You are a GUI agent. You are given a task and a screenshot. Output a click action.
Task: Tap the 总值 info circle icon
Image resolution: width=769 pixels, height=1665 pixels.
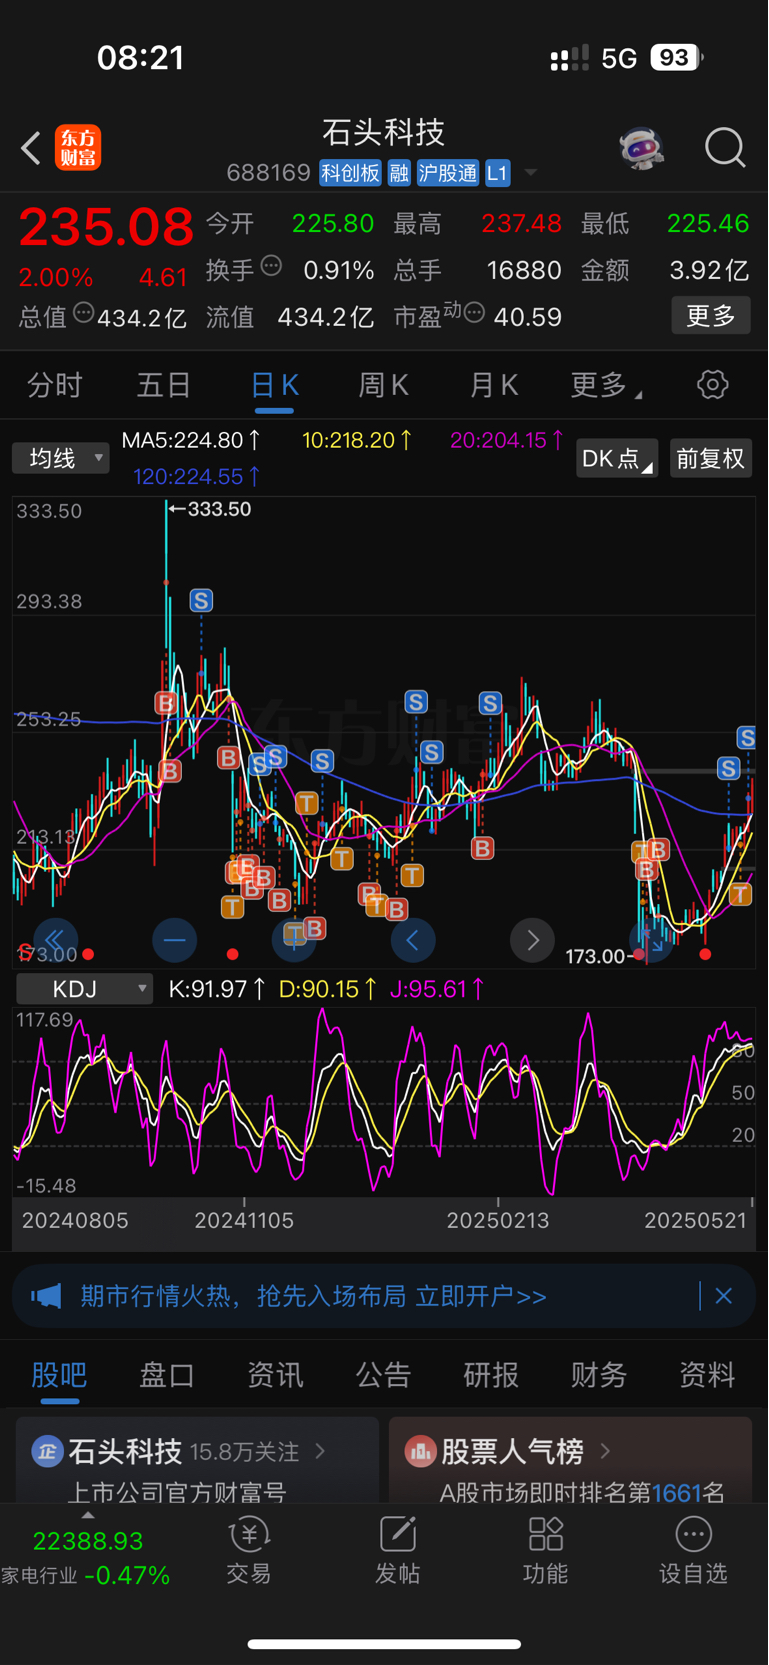point(84,313)
